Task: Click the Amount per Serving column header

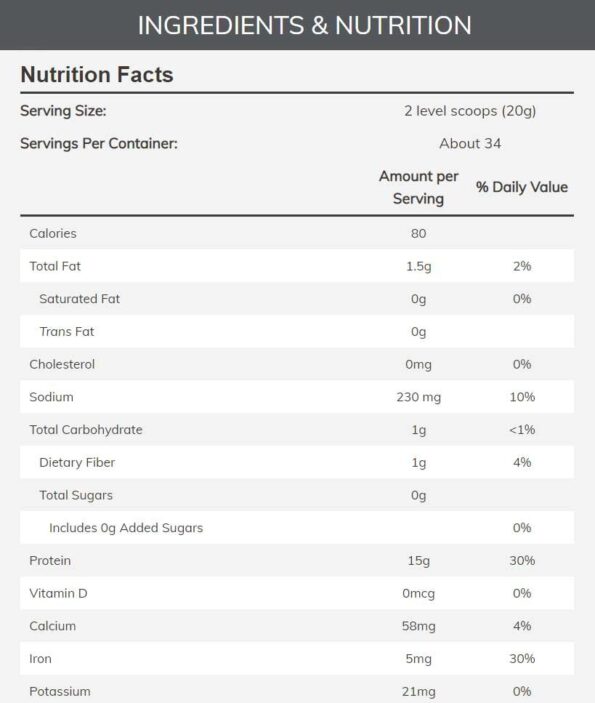Action: [x=418, y=187]
